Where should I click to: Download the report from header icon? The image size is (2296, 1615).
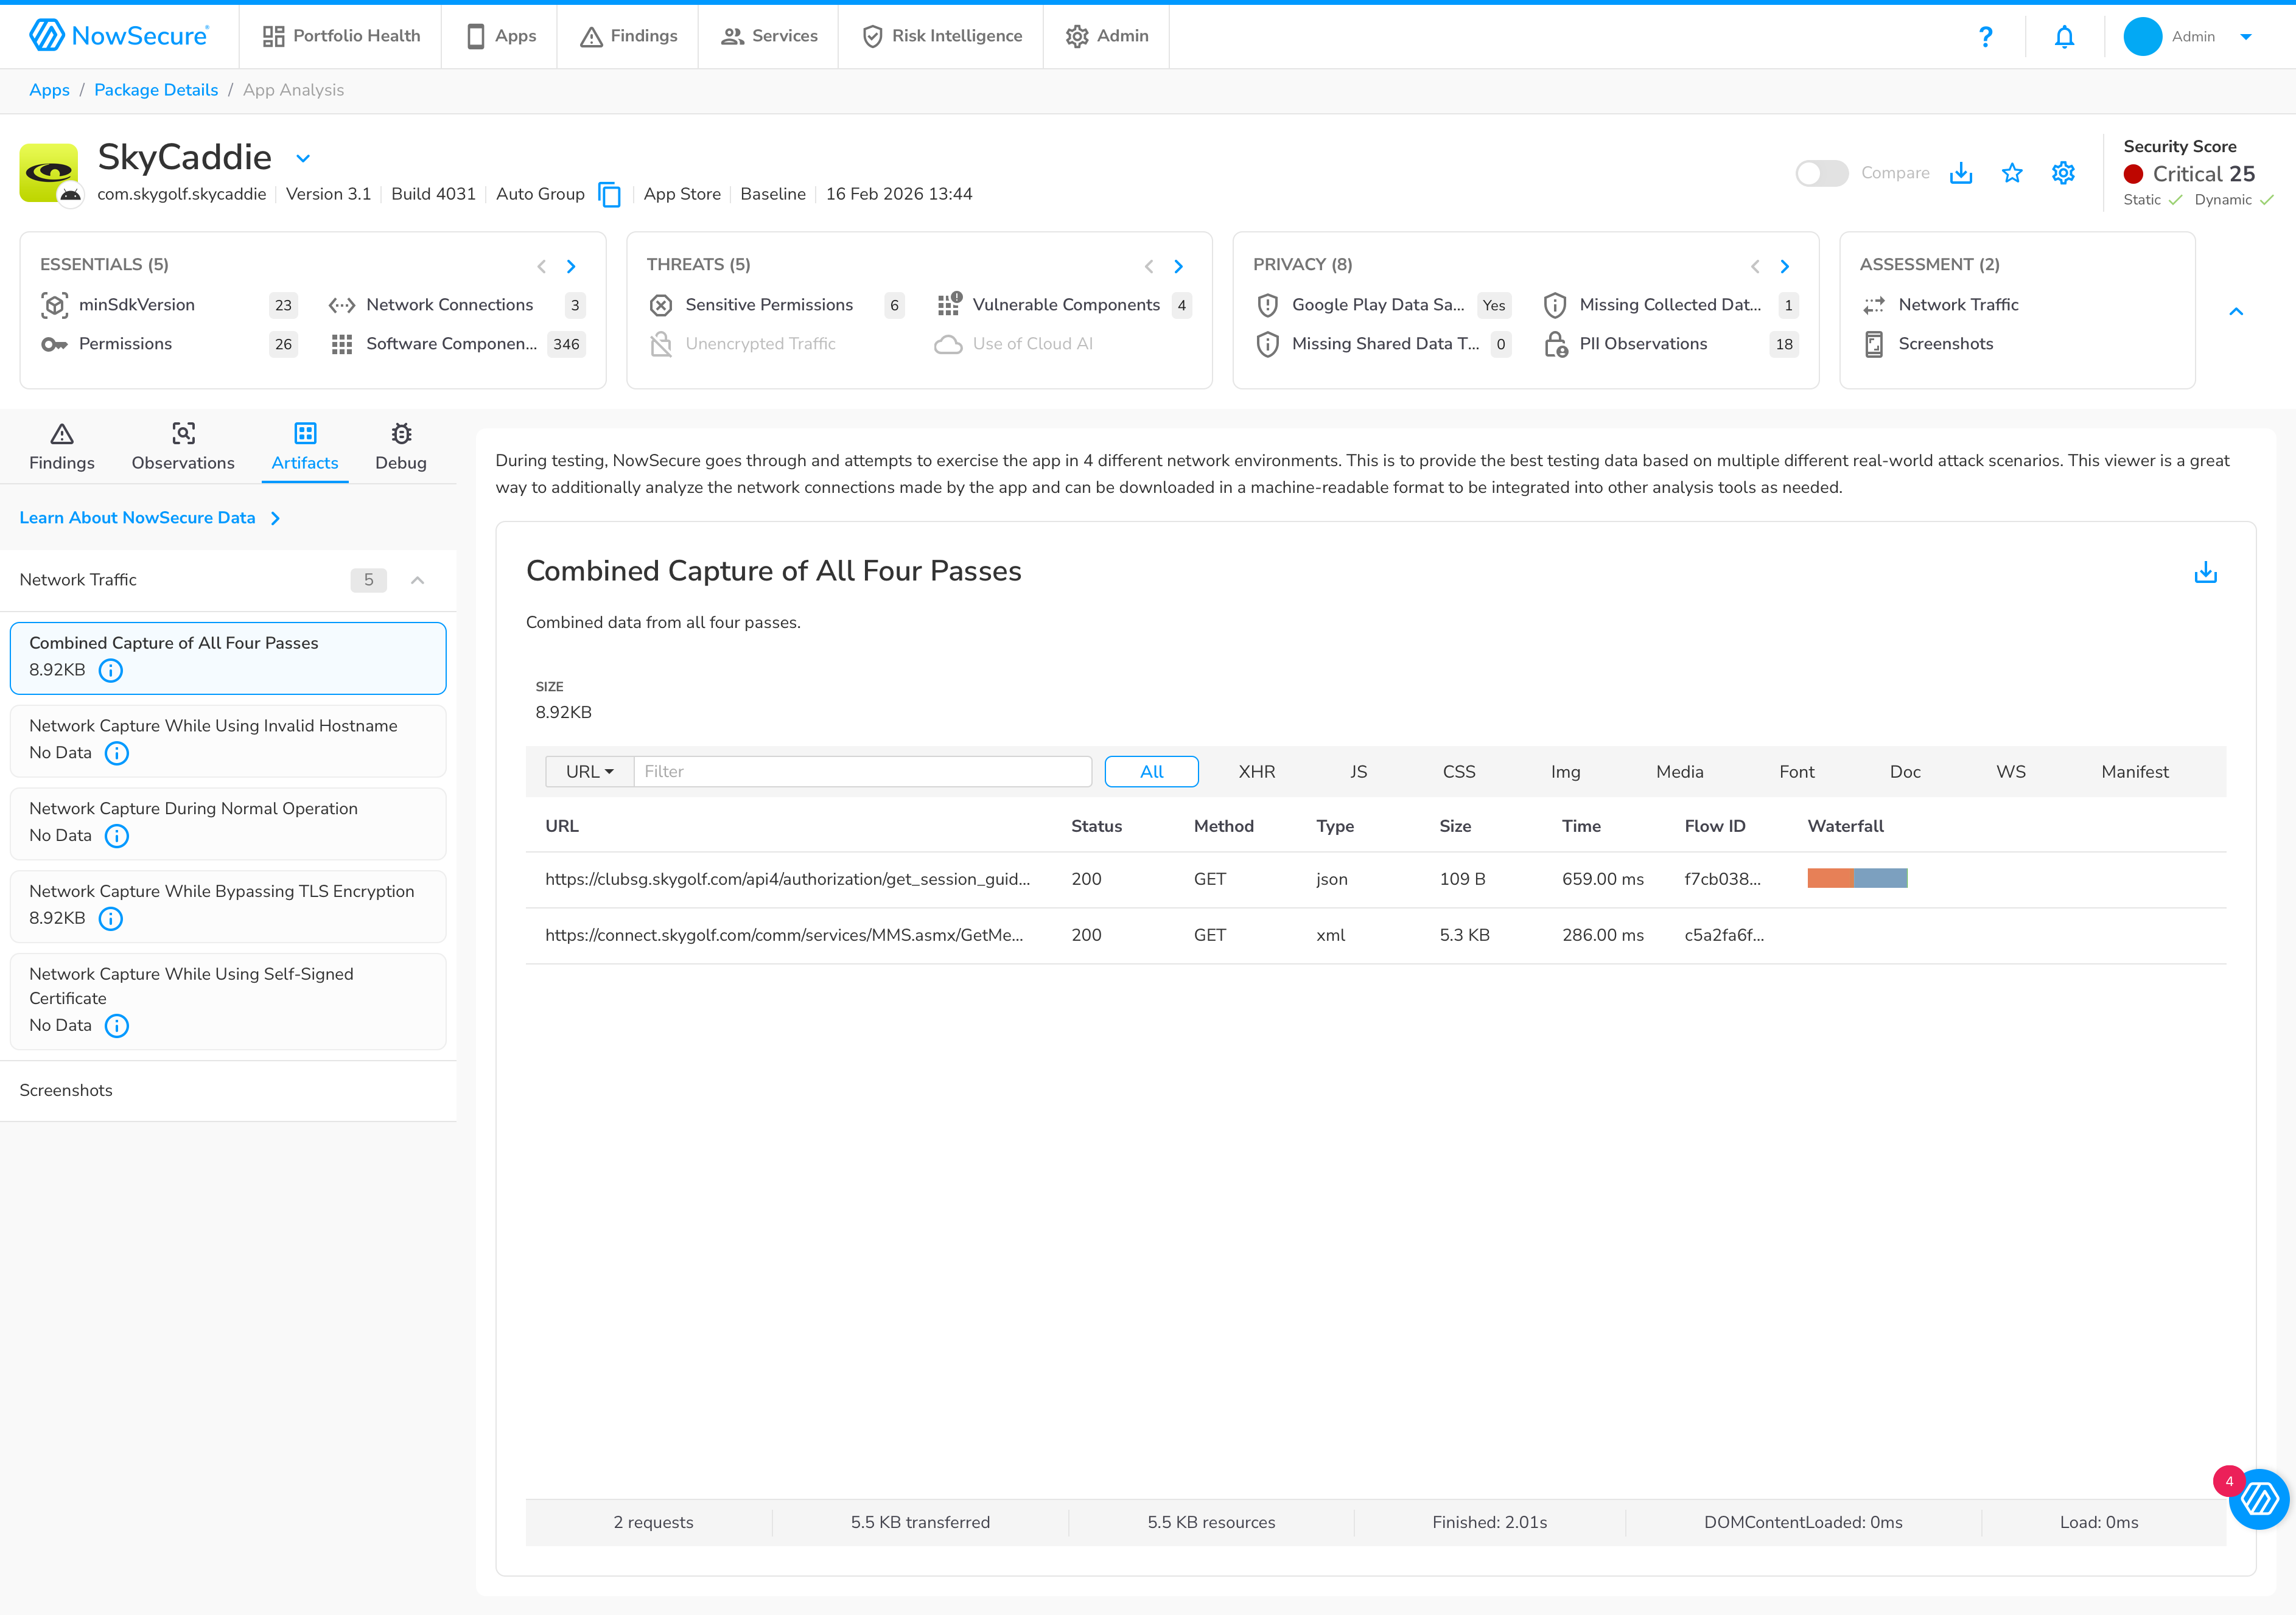pyautogui.click(x=1960, y=173)
